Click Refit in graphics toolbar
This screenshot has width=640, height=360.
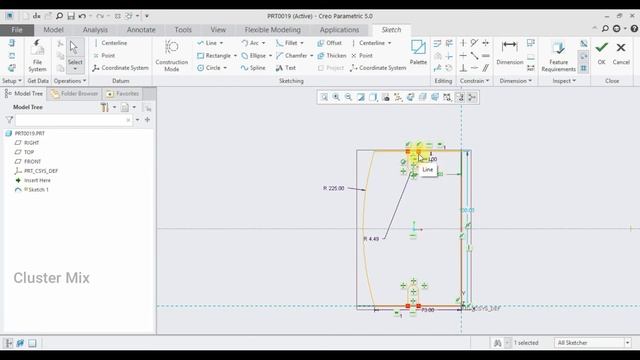click(324, 97)
